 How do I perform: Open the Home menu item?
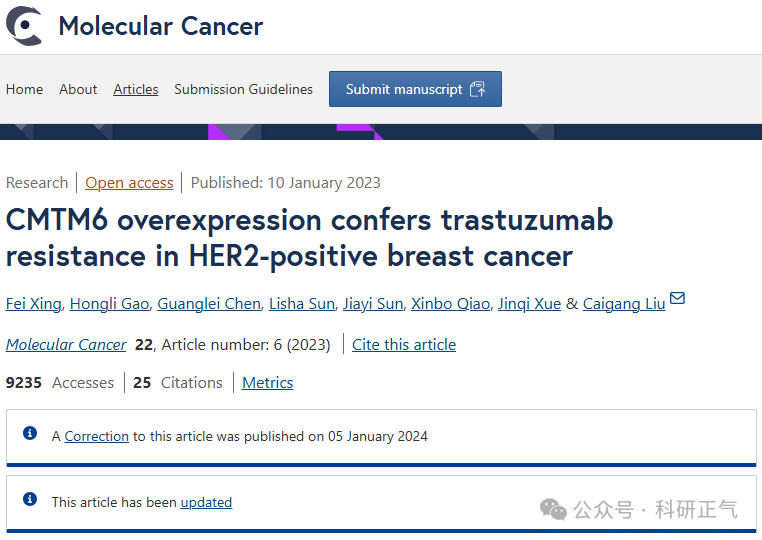pyautogui.click(x=24, y=89)
